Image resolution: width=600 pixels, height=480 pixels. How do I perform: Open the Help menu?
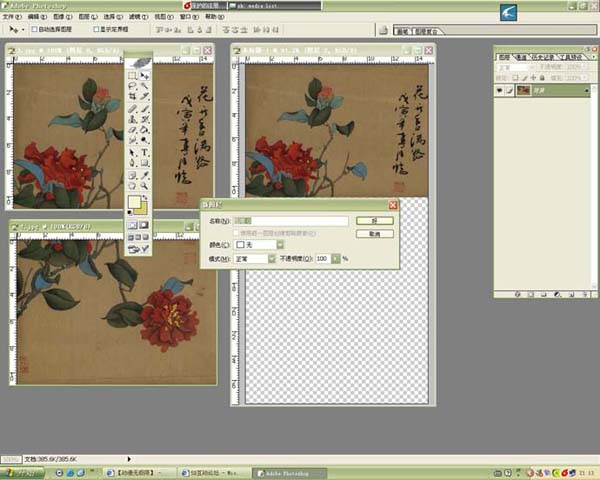(215, 17)
